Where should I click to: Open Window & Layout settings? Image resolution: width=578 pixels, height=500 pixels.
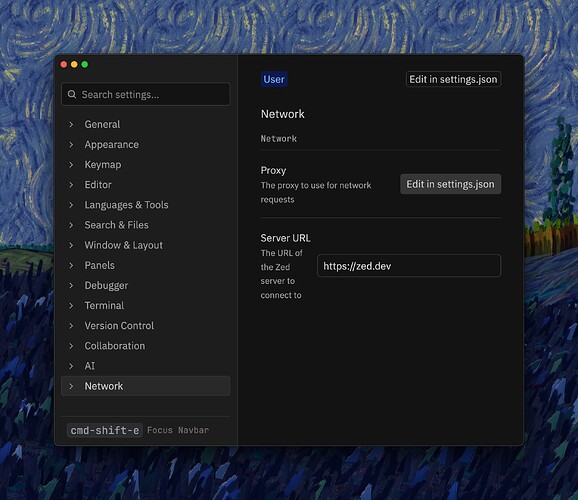point(123,245)
